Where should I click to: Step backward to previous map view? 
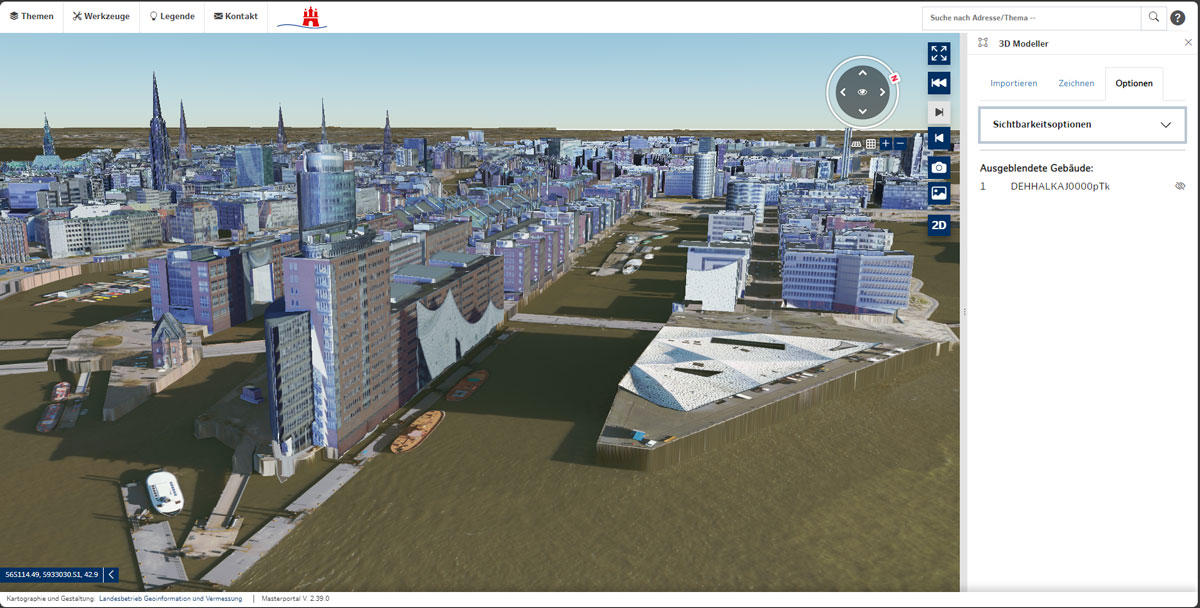[x=938, y=138]
